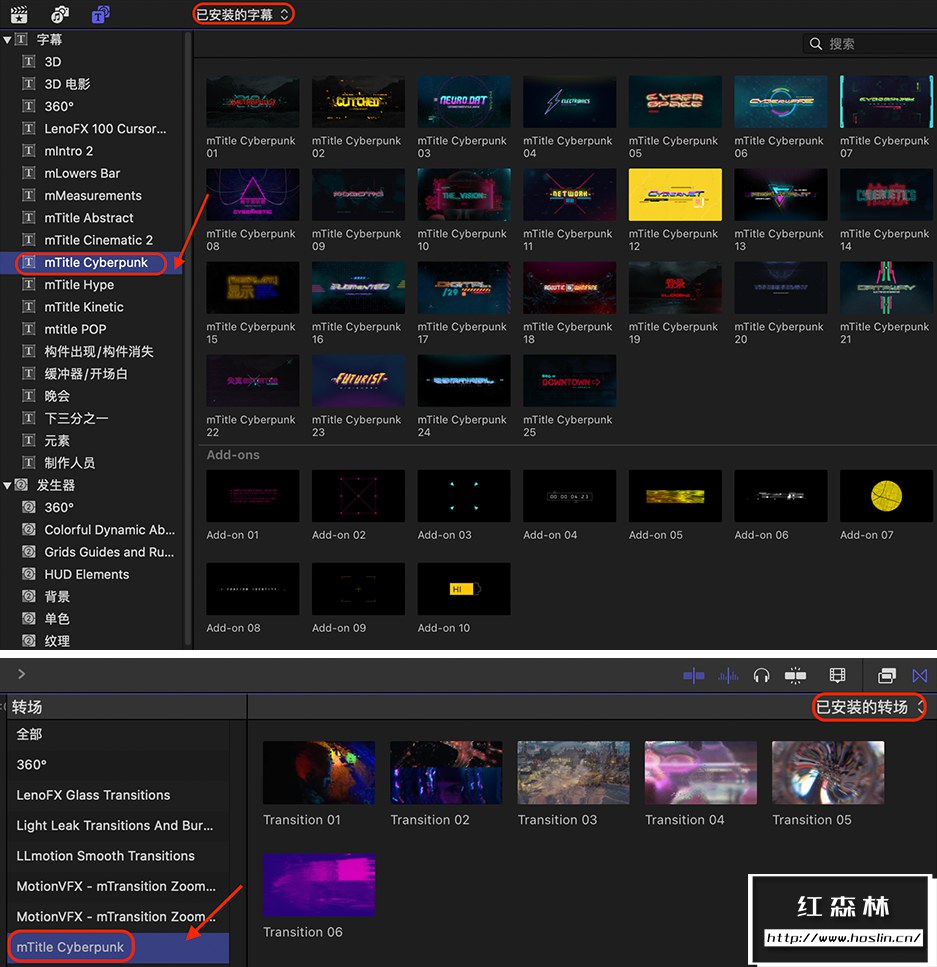Select mTitle Cyberpunk in transitions list

point(70,947)
